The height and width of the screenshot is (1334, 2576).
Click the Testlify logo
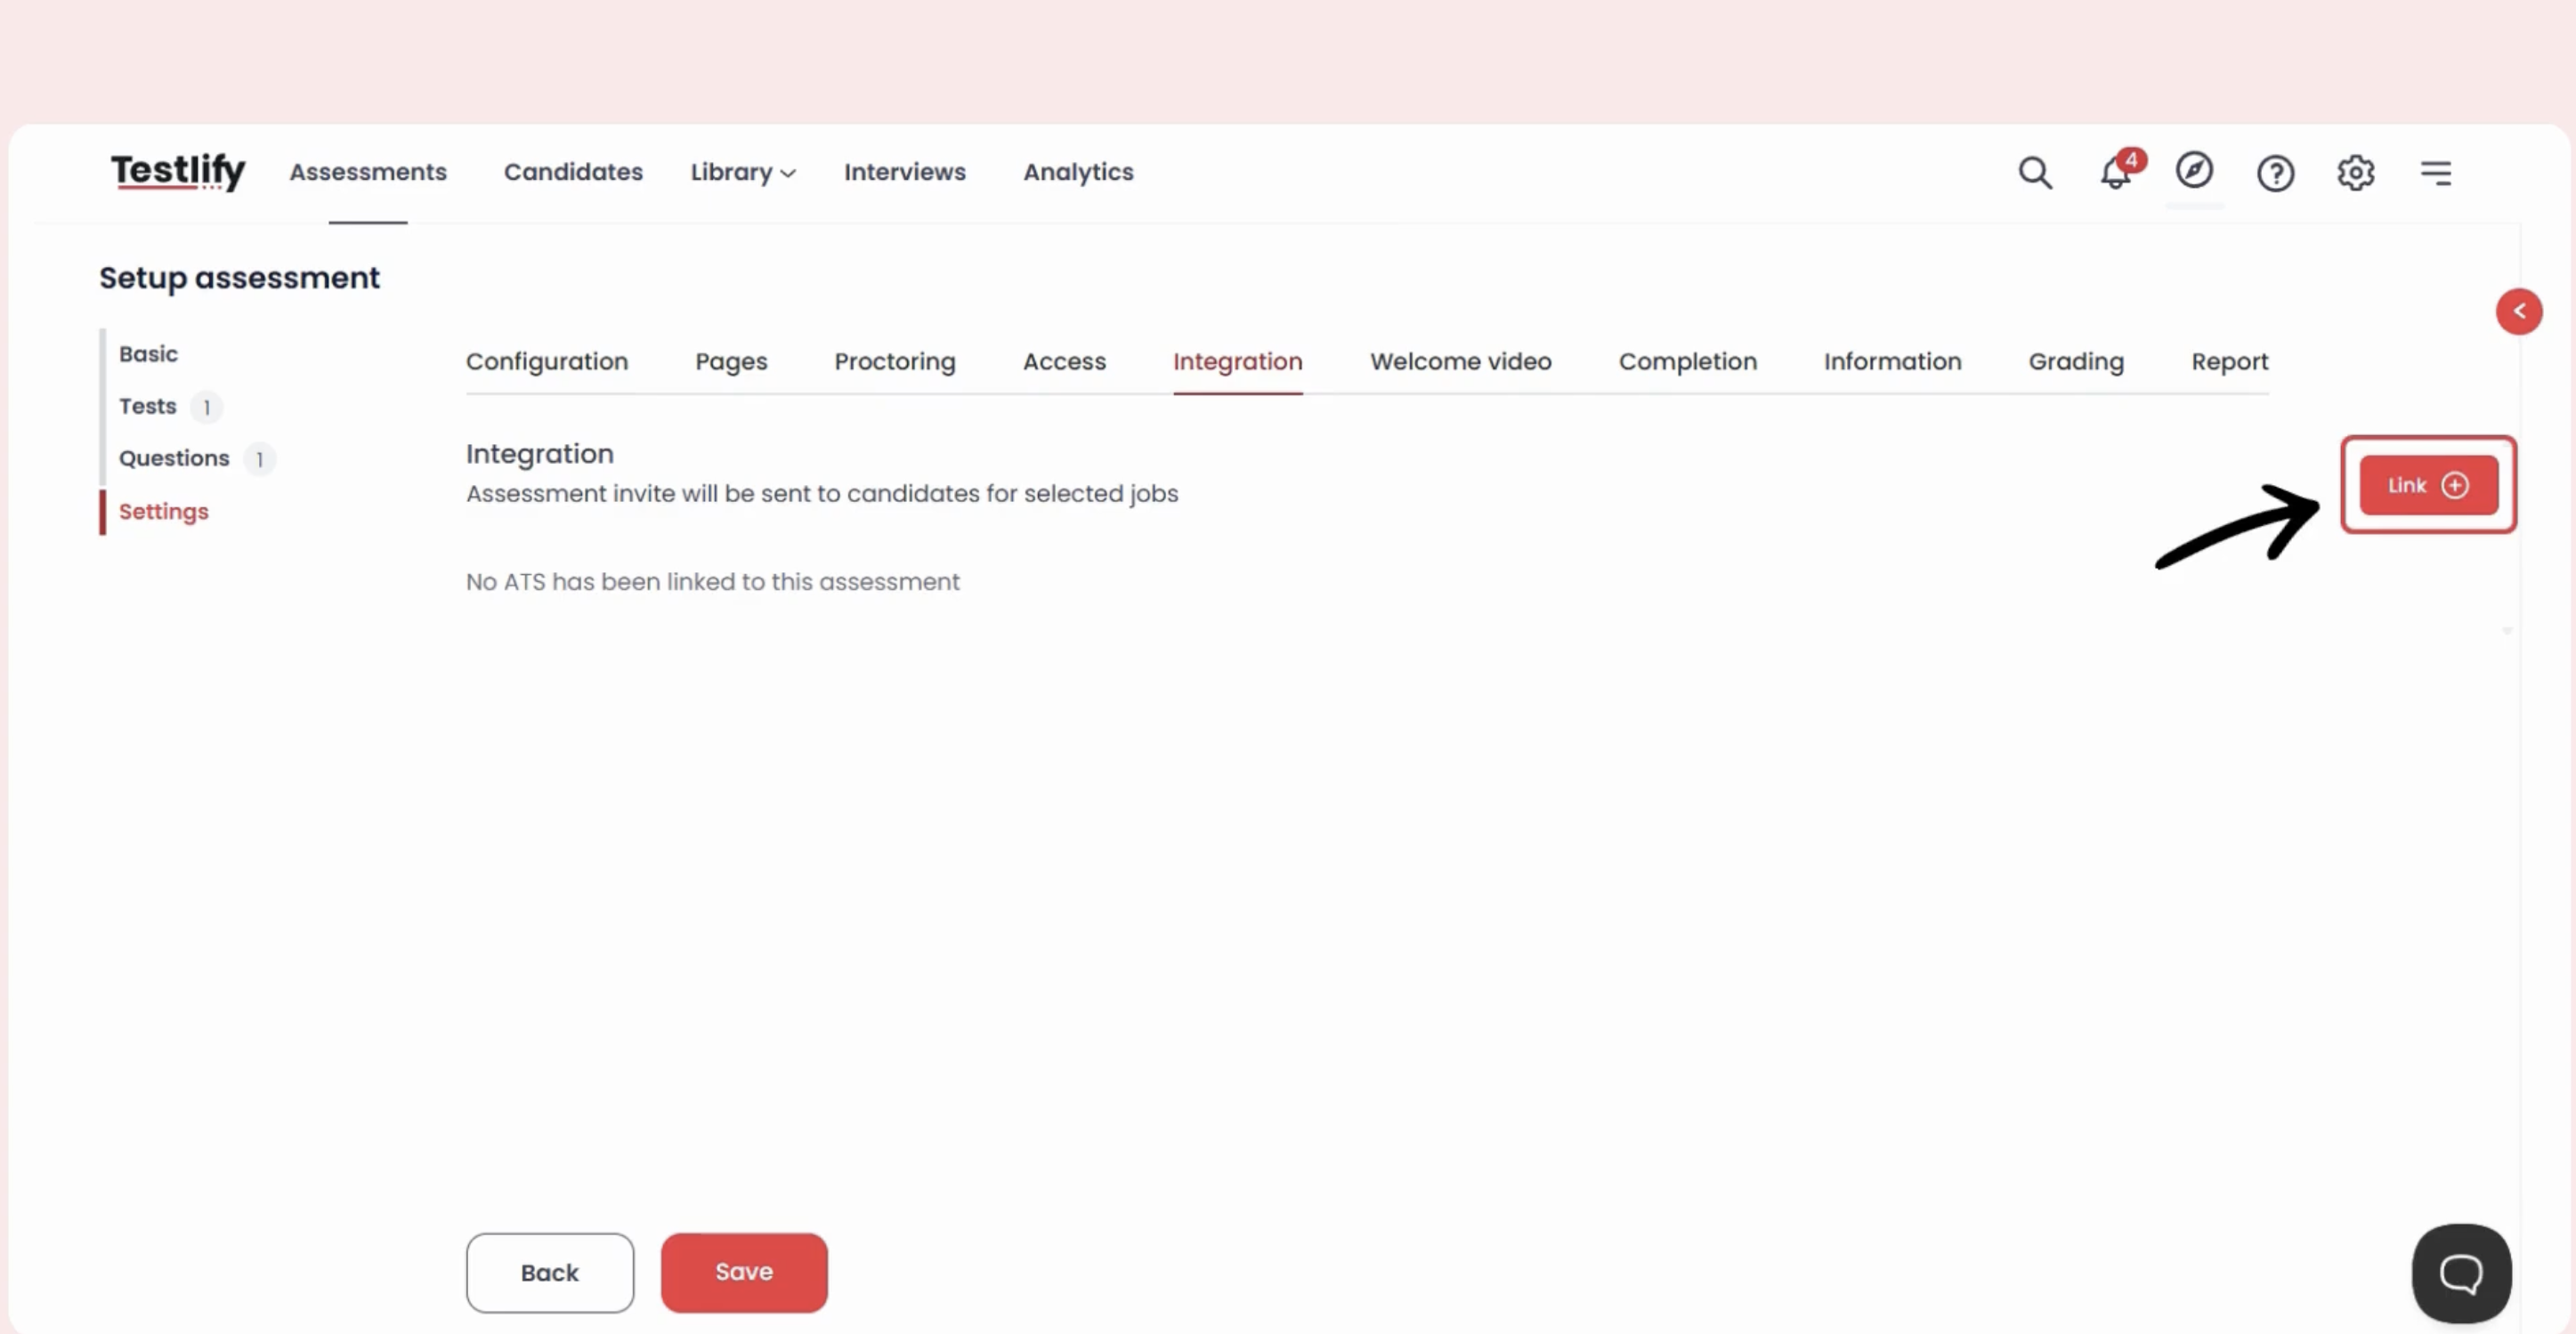point(178,171)
